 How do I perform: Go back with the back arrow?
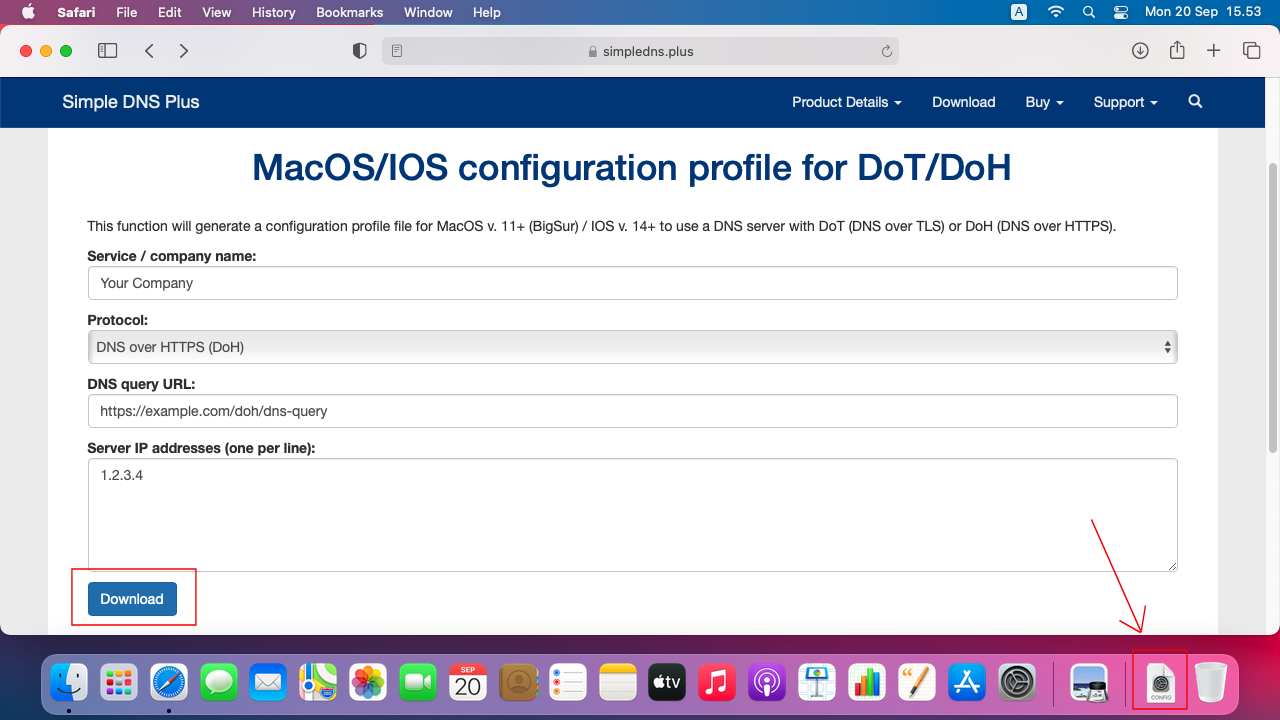(x=149, y=51)
